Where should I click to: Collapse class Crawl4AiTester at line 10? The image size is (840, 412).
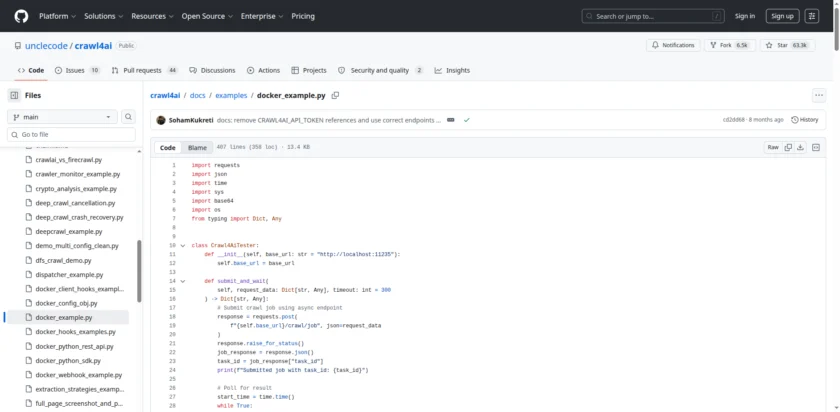pyautogui.click(x=183, y=245)
